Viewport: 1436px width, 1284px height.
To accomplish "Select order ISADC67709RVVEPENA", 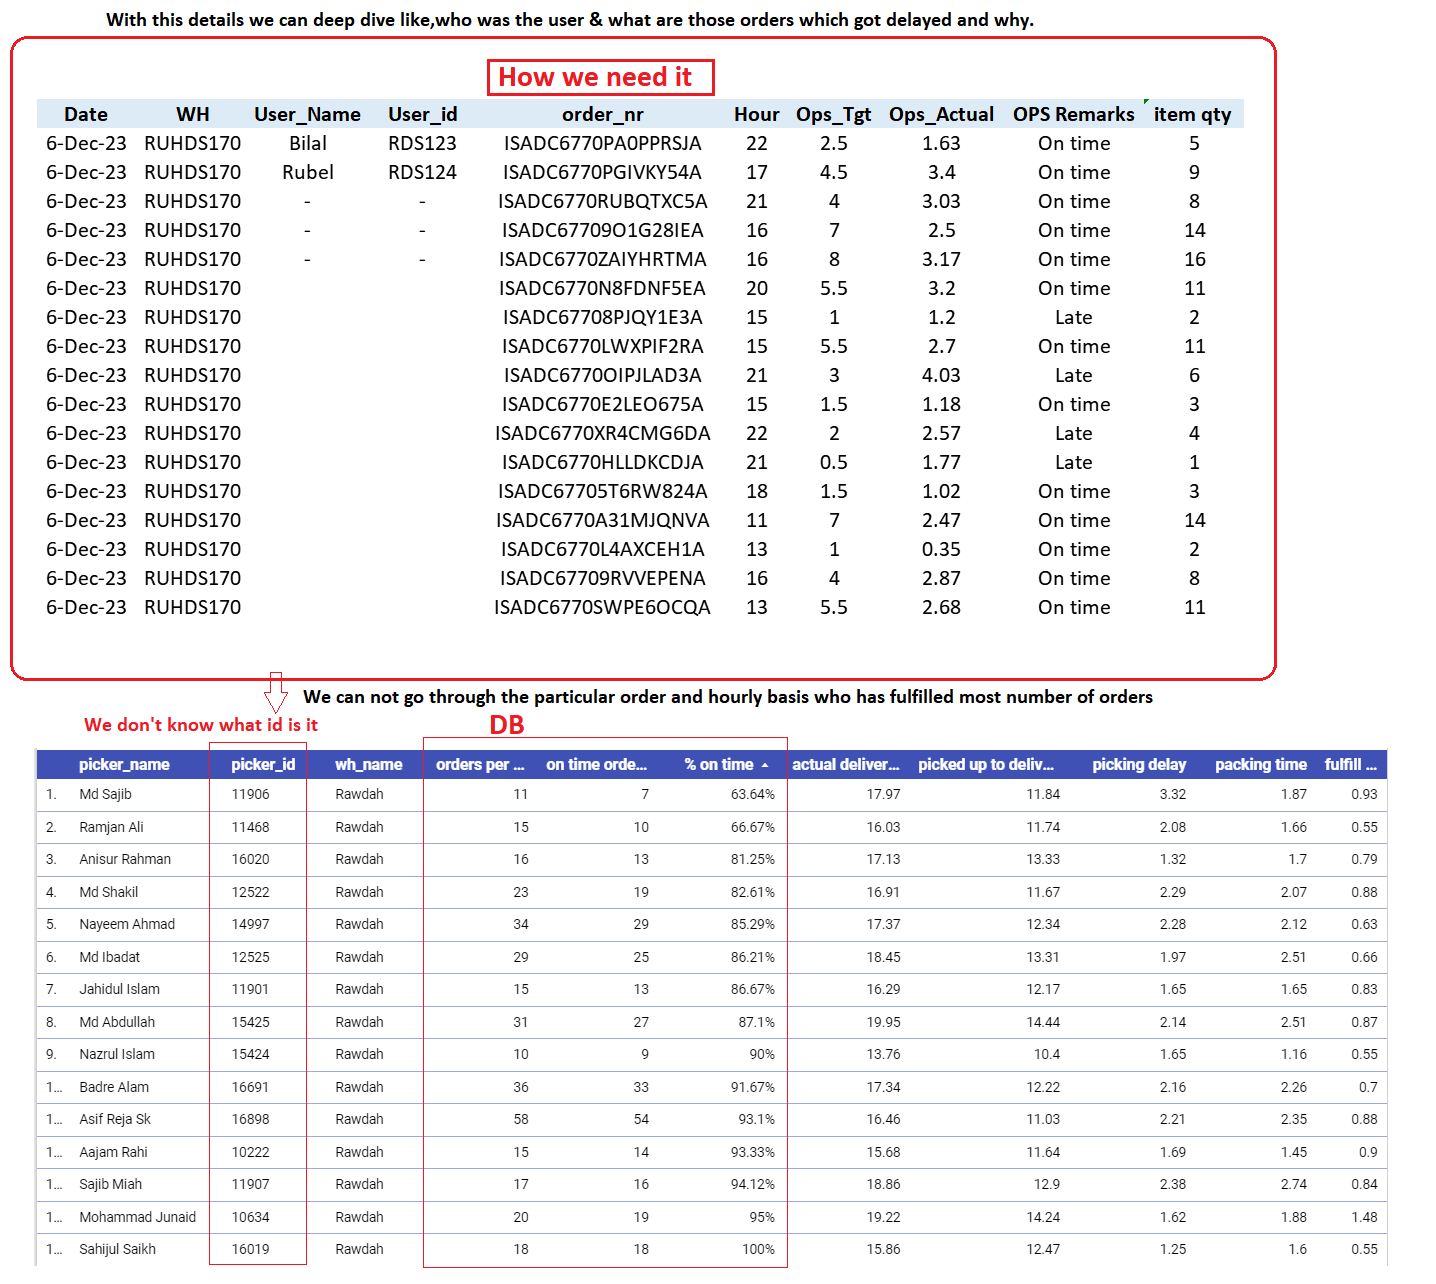I will 603,578.
